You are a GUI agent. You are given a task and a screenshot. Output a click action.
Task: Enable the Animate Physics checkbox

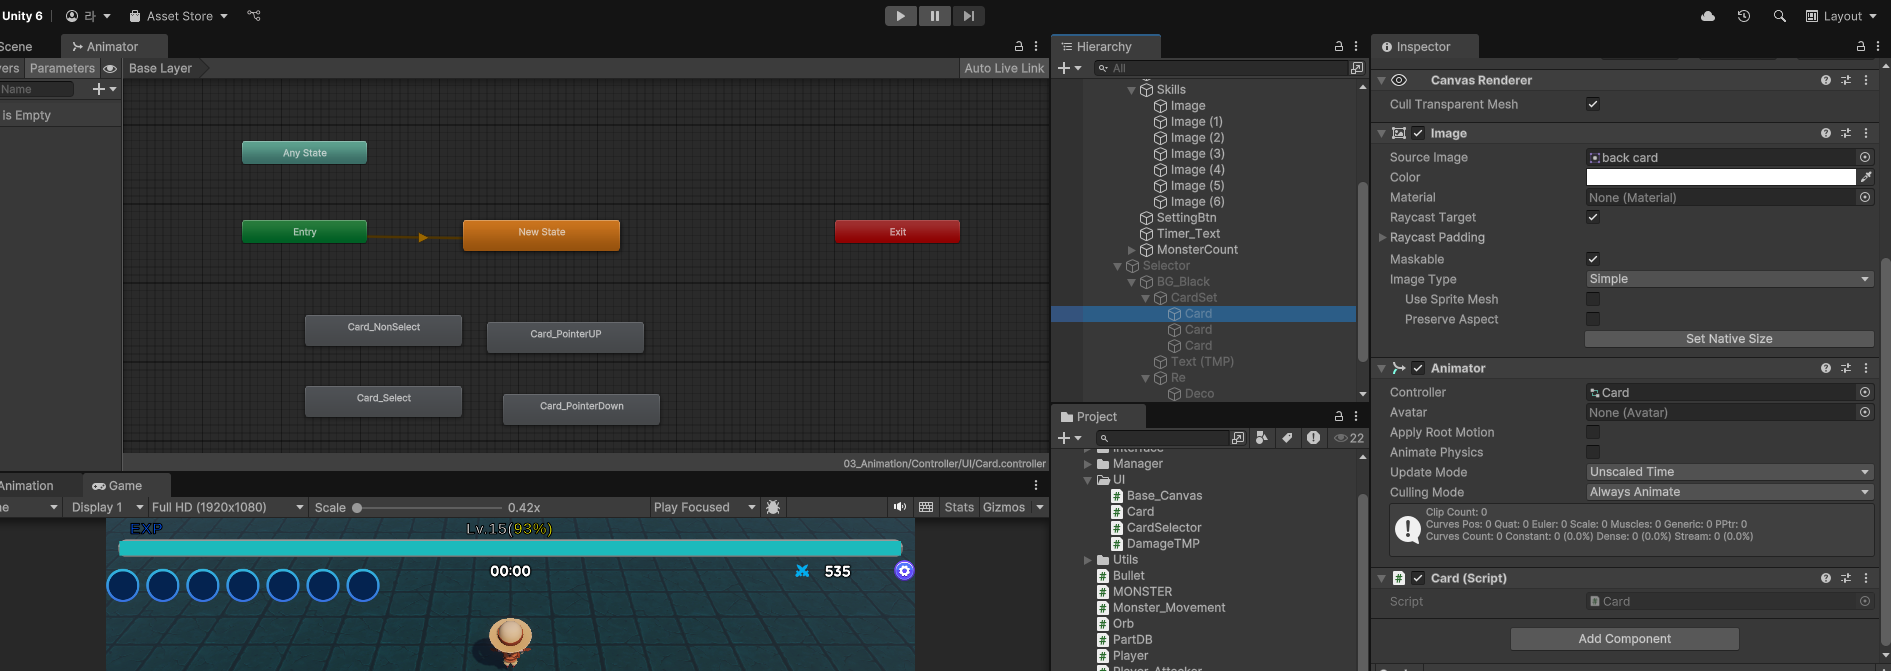pos(1593,452)
